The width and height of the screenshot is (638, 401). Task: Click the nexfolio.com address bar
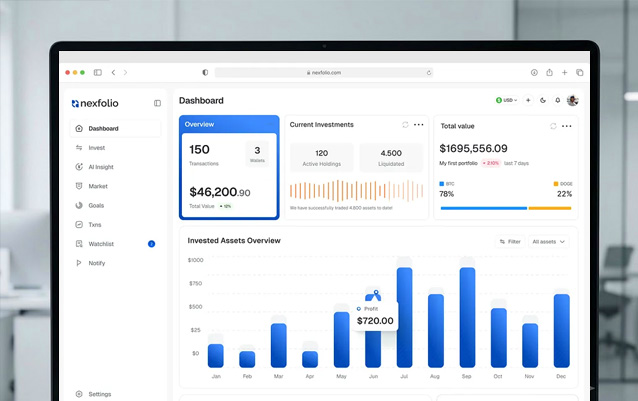[324, 72]
